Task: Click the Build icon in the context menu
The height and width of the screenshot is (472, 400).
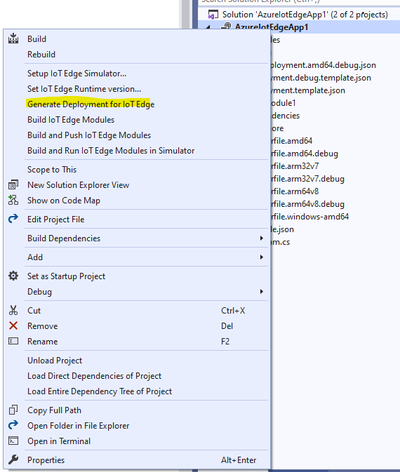Action: [x=13, y=39]
